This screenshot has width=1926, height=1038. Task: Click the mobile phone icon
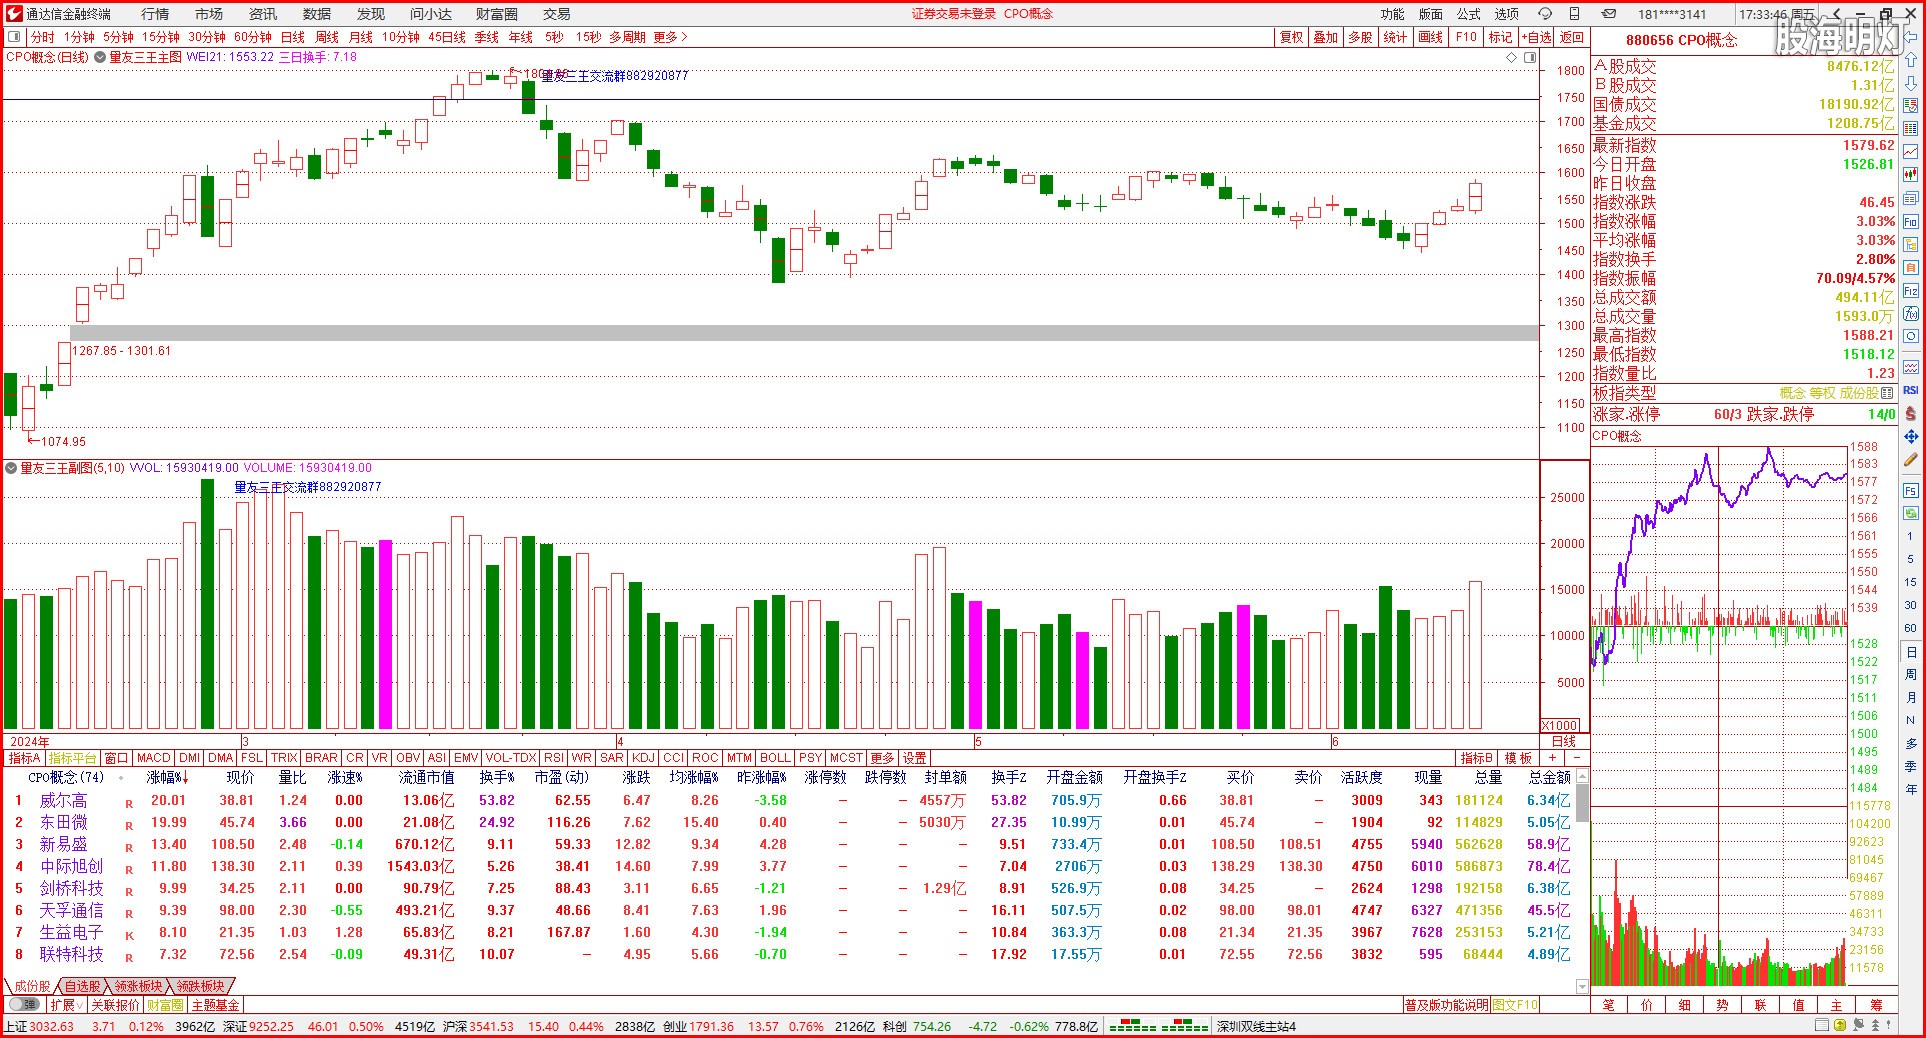[1575, 13]
